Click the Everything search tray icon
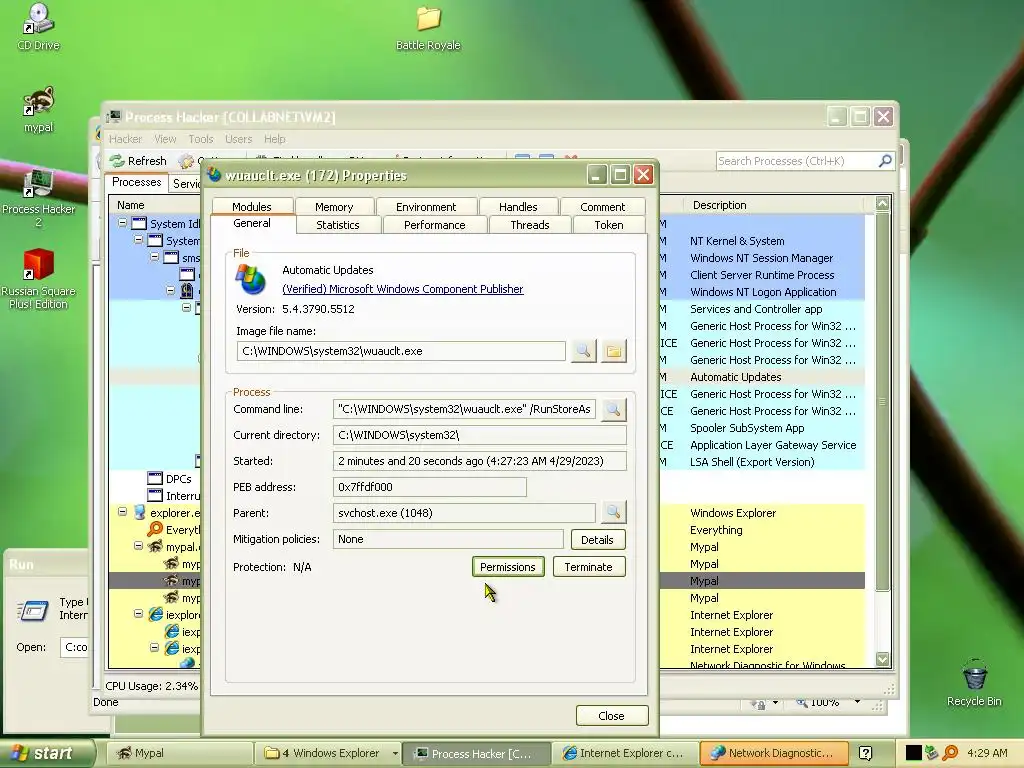Screen dimensions: 1024x768 click(x=950, y=753)
